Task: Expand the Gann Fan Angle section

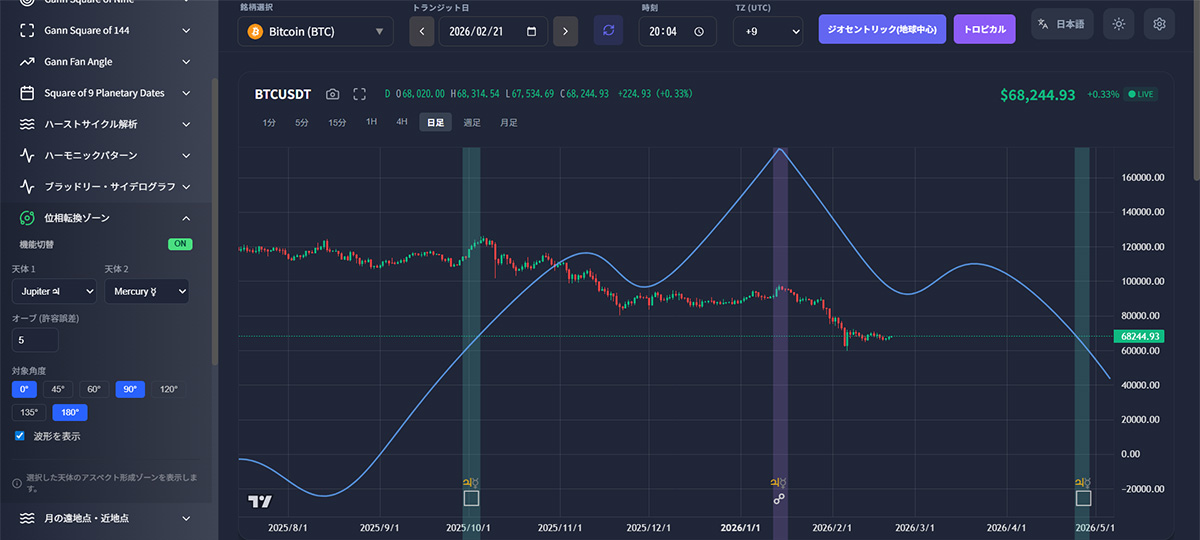Action: pyautogui.click(x=105, y=62)
